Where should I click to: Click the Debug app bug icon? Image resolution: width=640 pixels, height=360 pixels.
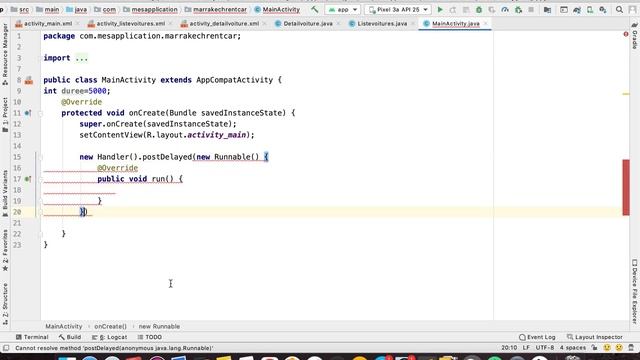pos(479,9)
